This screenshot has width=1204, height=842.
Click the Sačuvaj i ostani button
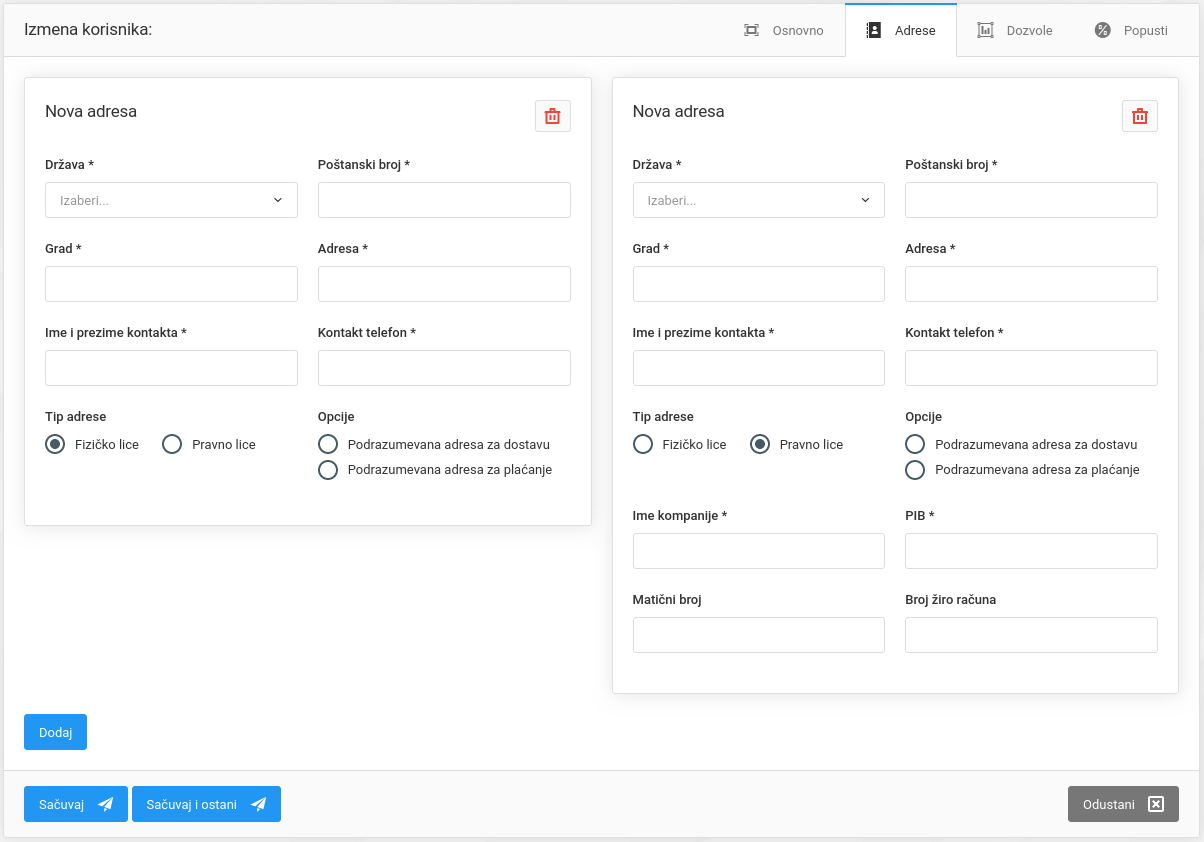[x=206, y=804]
